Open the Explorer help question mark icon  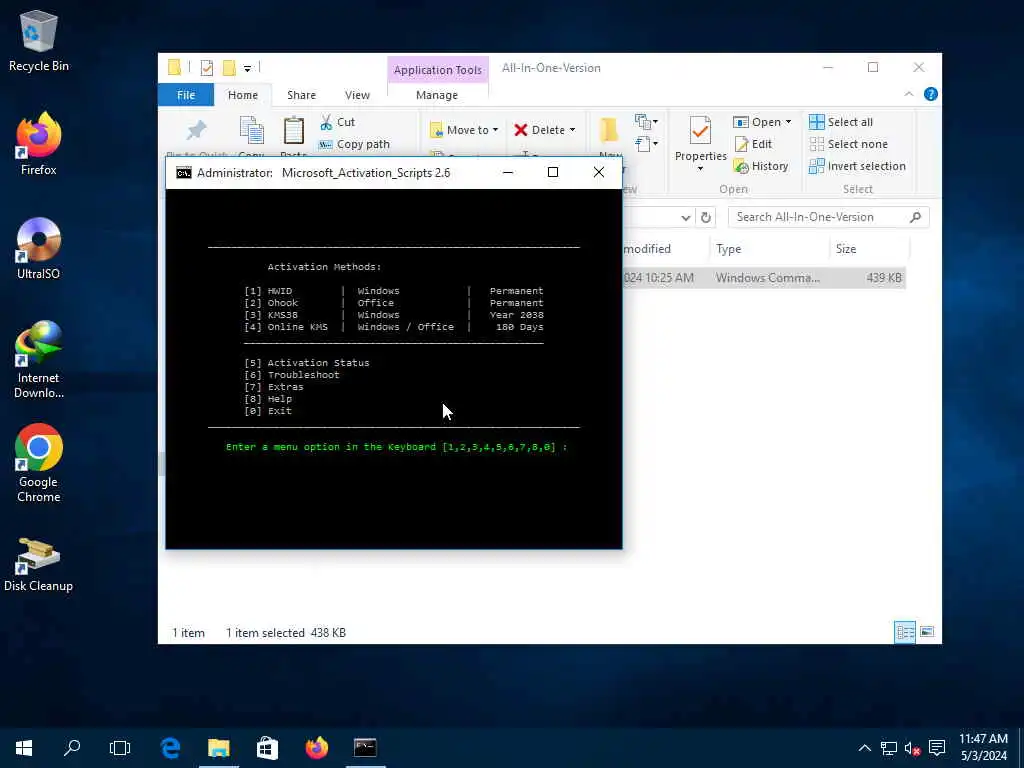pyautogui.click(x=931, y=95)
